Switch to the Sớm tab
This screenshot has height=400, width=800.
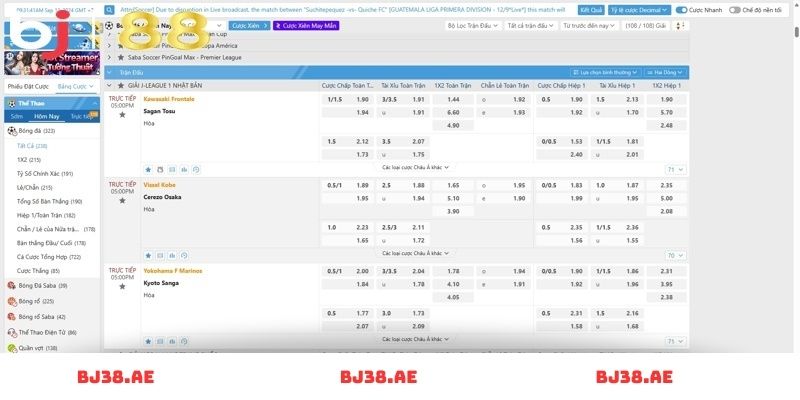tap(16, 116)
